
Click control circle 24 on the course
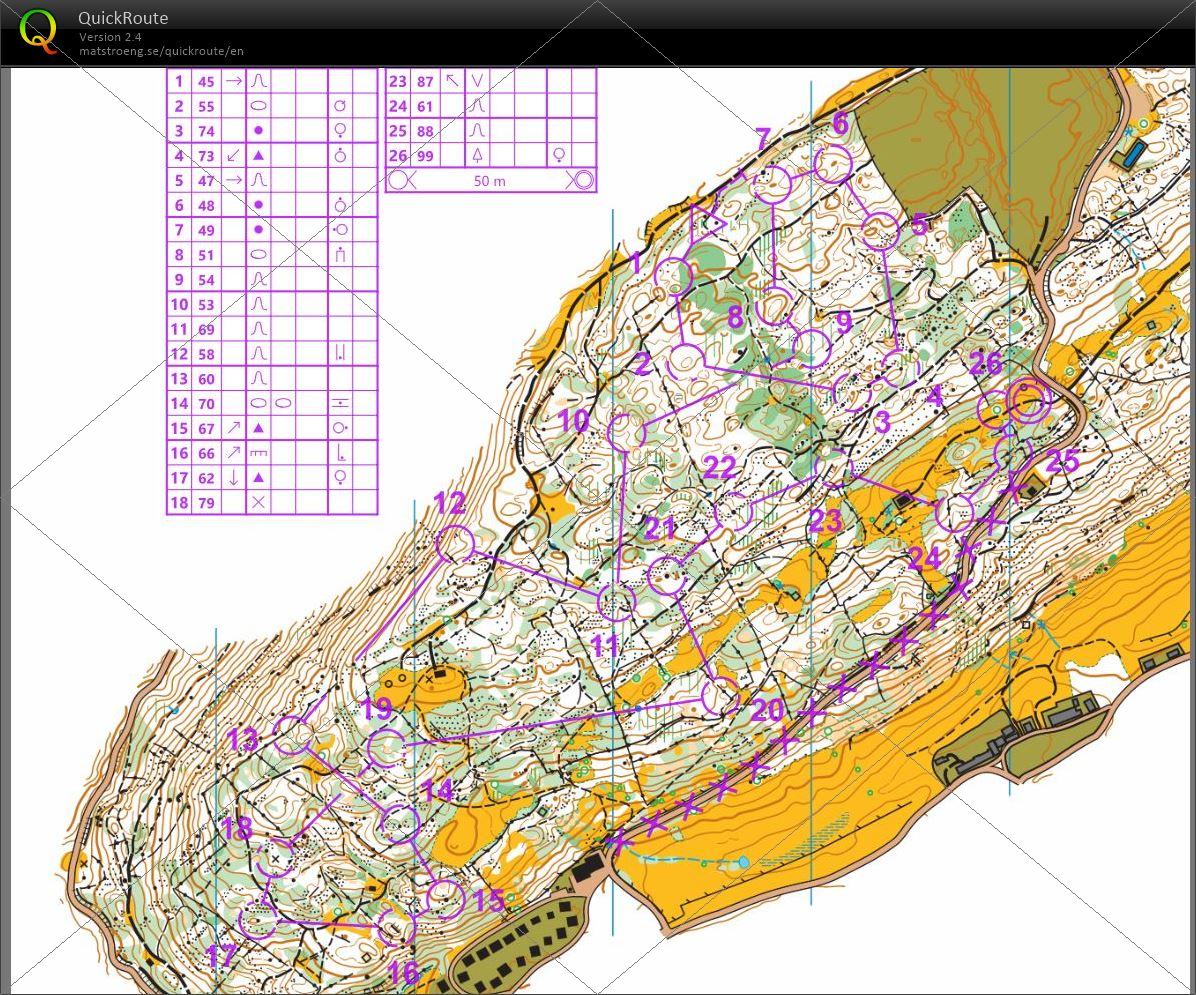[954, 513]
